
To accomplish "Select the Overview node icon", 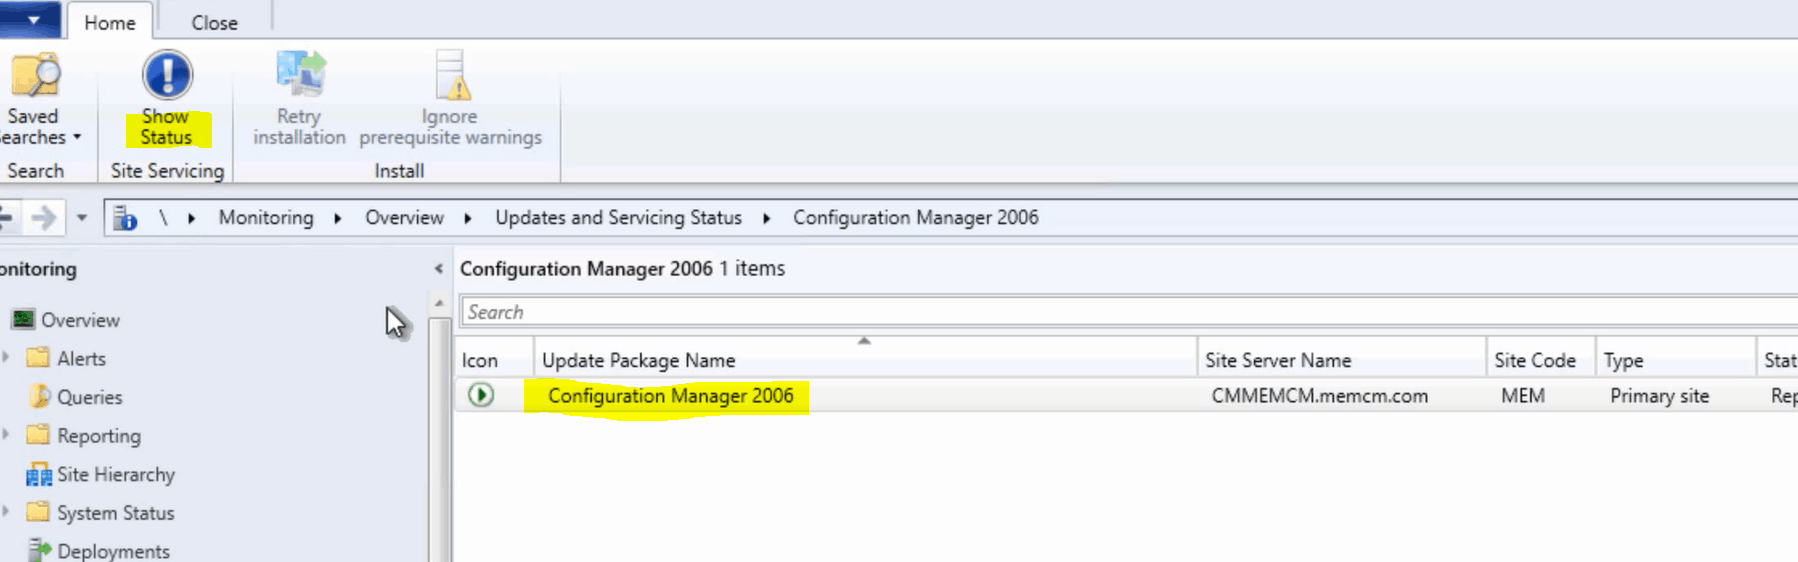I will pos(23,320).
